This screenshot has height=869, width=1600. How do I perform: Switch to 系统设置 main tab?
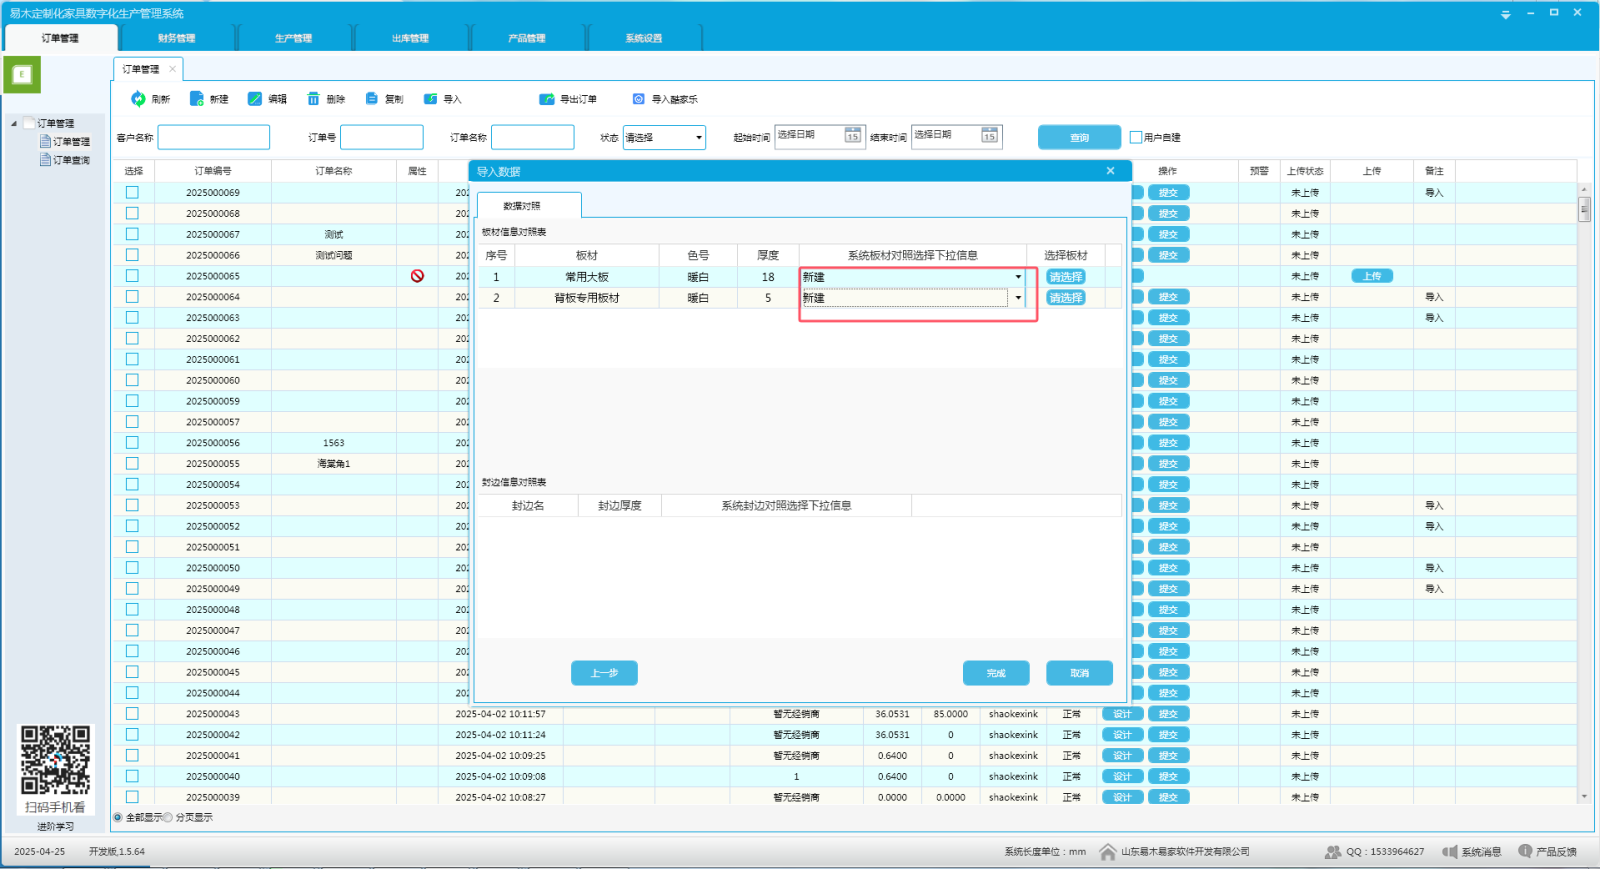pos(644,38)
